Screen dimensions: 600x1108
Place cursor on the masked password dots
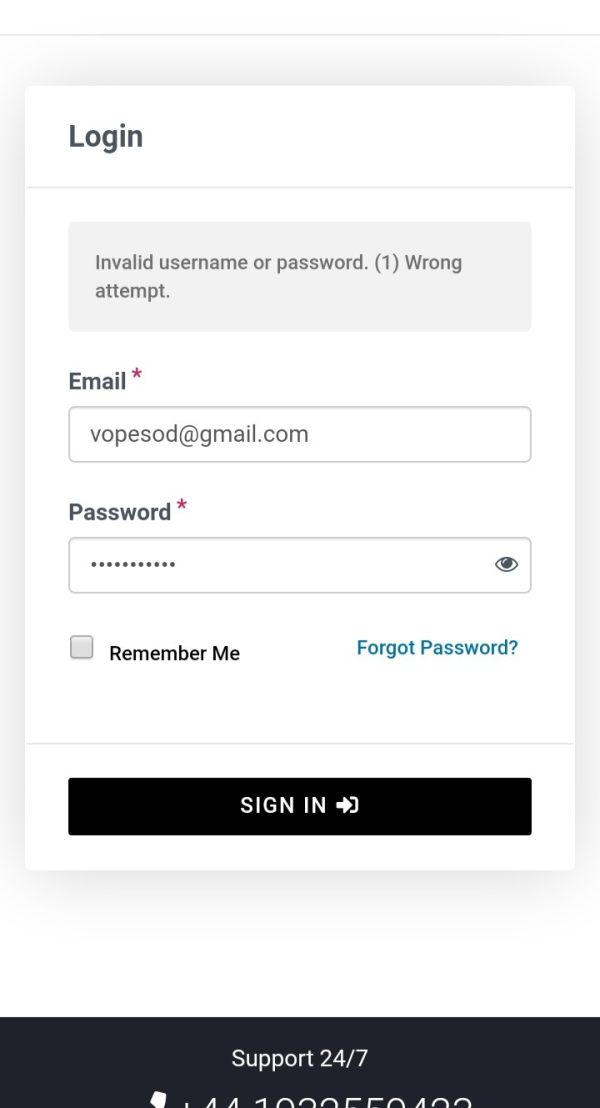click(133, 565)
